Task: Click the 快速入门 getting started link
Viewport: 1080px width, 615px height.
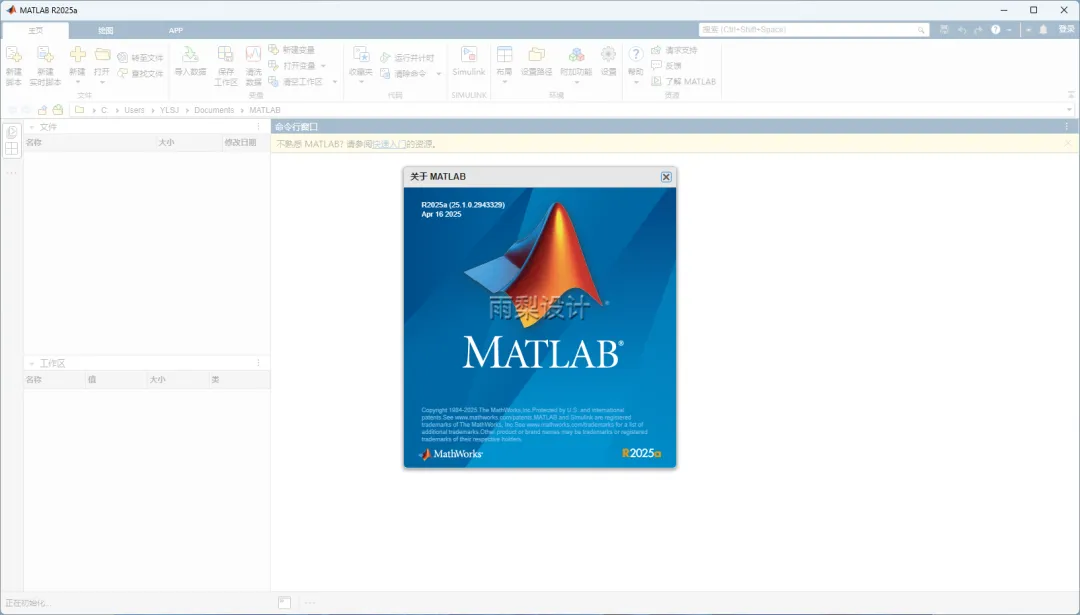Action: (x=389, y=144)
